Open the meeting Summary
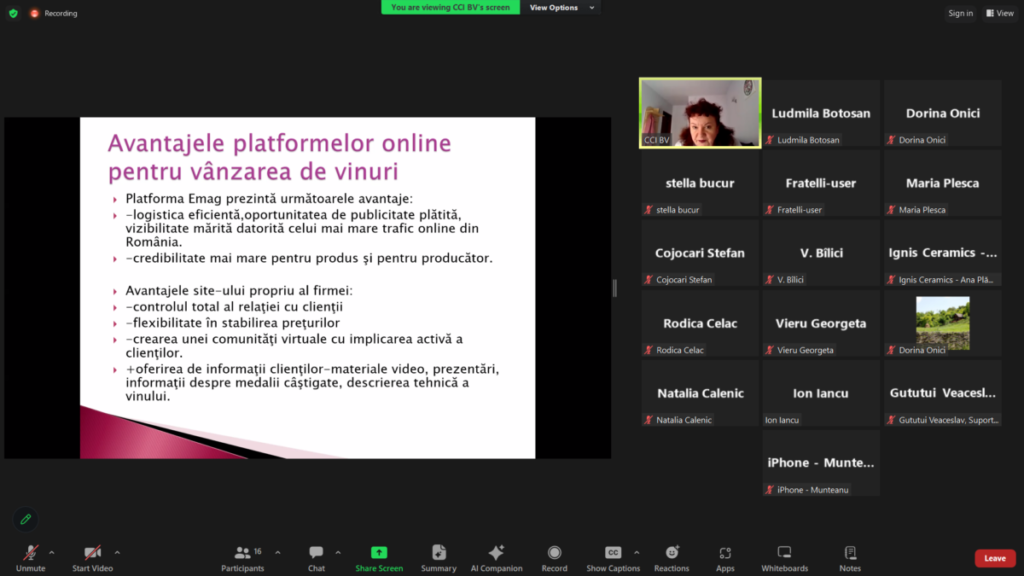 (x=438, y=558)
